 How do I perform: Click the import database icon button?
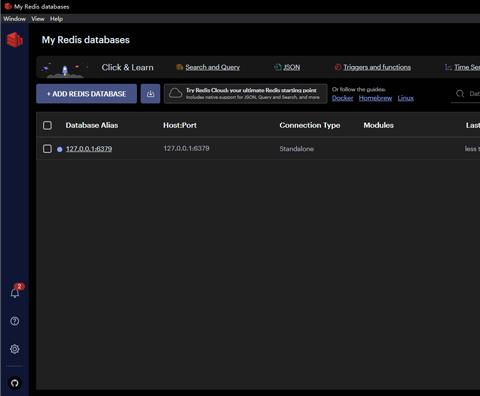point(150,94)
